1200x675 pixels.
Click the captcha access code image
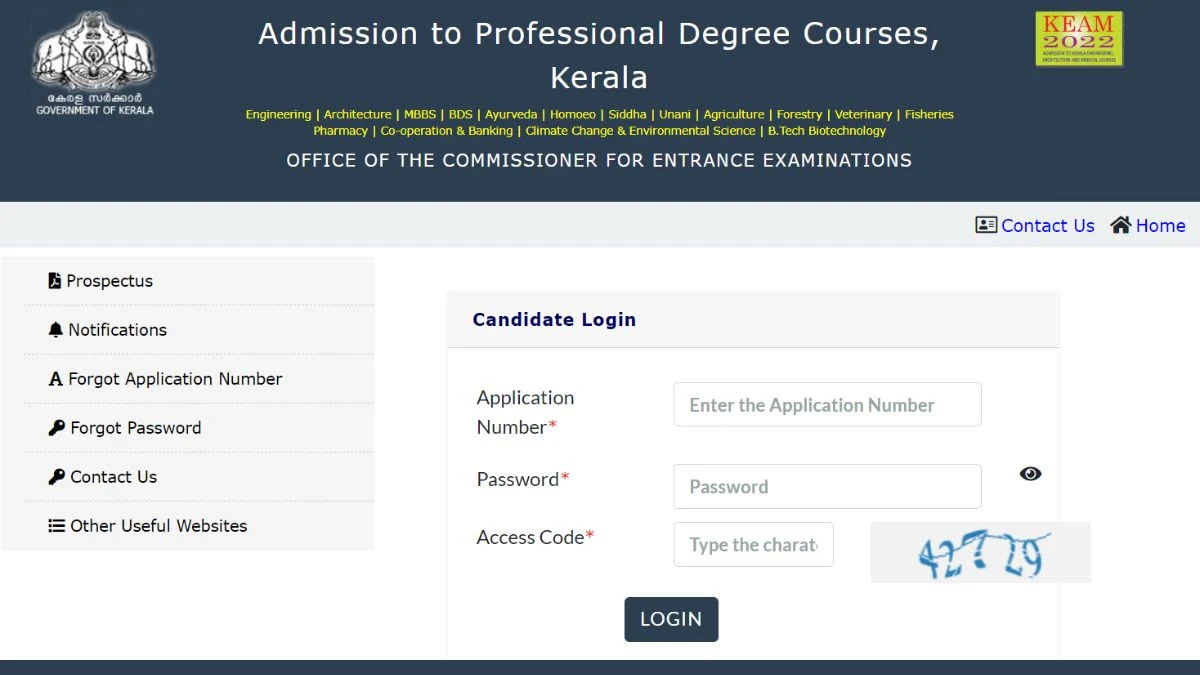(x=980, y=552)
